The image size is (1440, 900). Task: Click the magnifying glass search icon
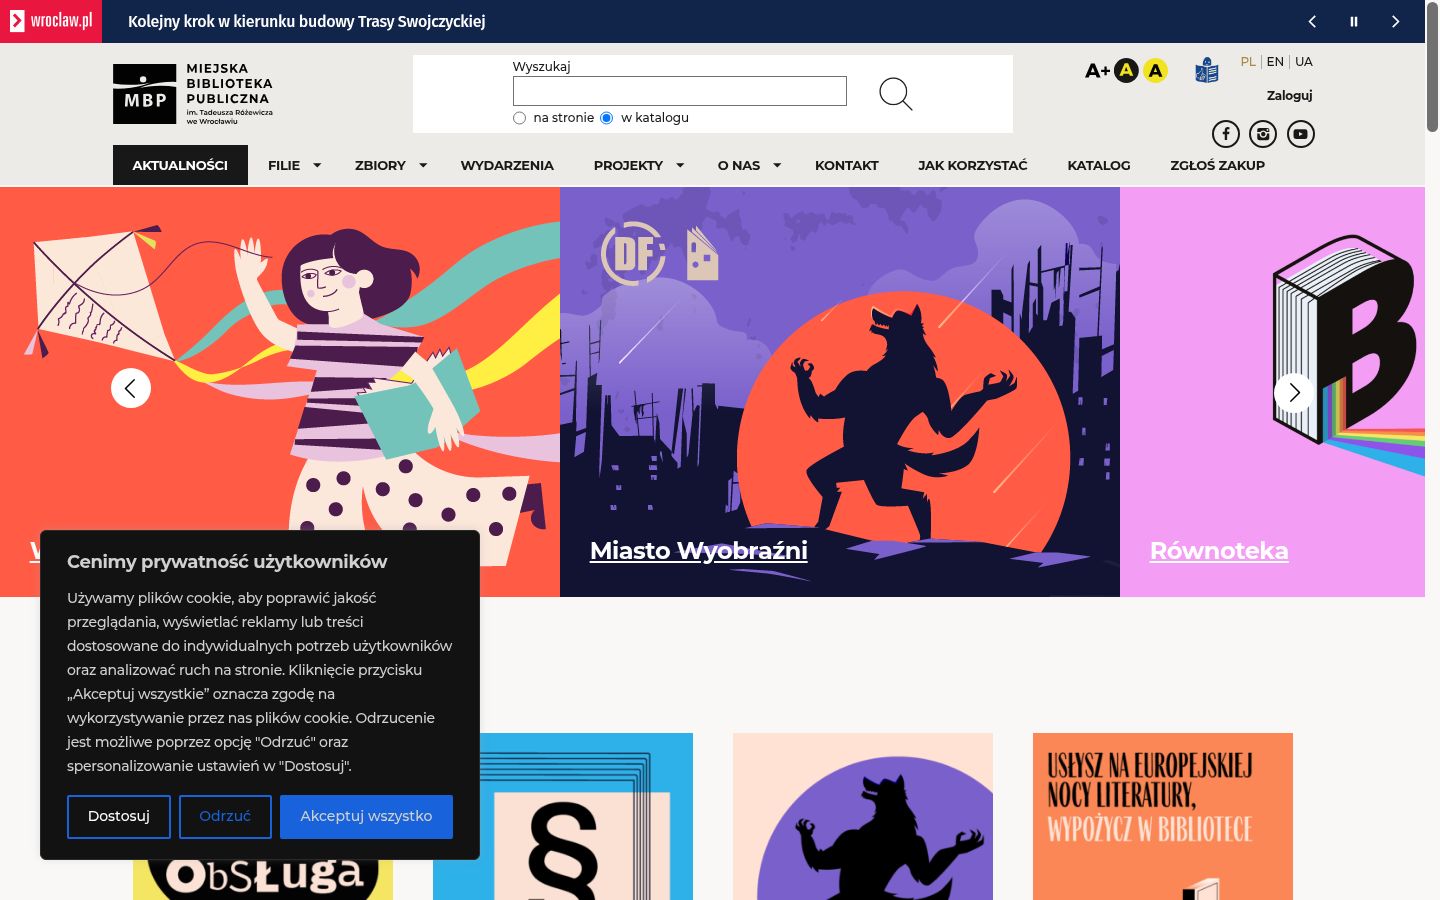pyautogui.click(x=895, y=94)
